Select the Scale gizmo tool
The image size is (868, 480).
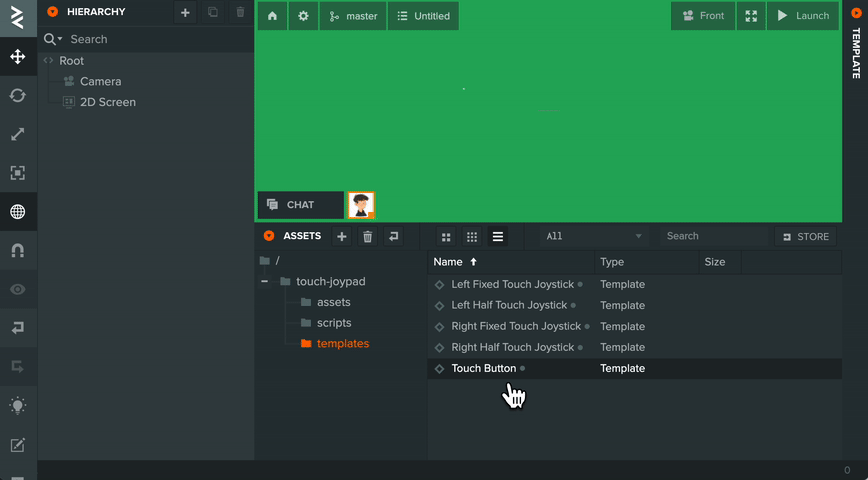(x=18, y=134)
